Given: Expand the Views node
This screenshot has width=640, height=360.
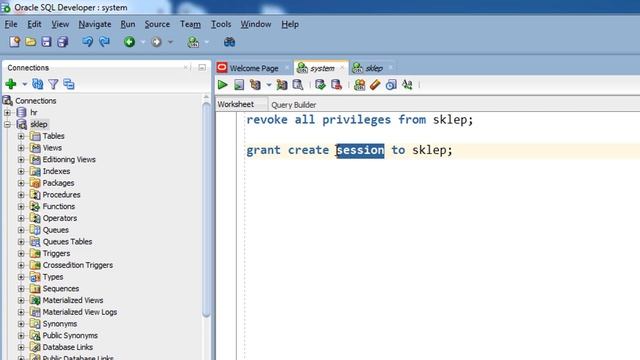Looking at the screenshot, I should coord(21,148).
